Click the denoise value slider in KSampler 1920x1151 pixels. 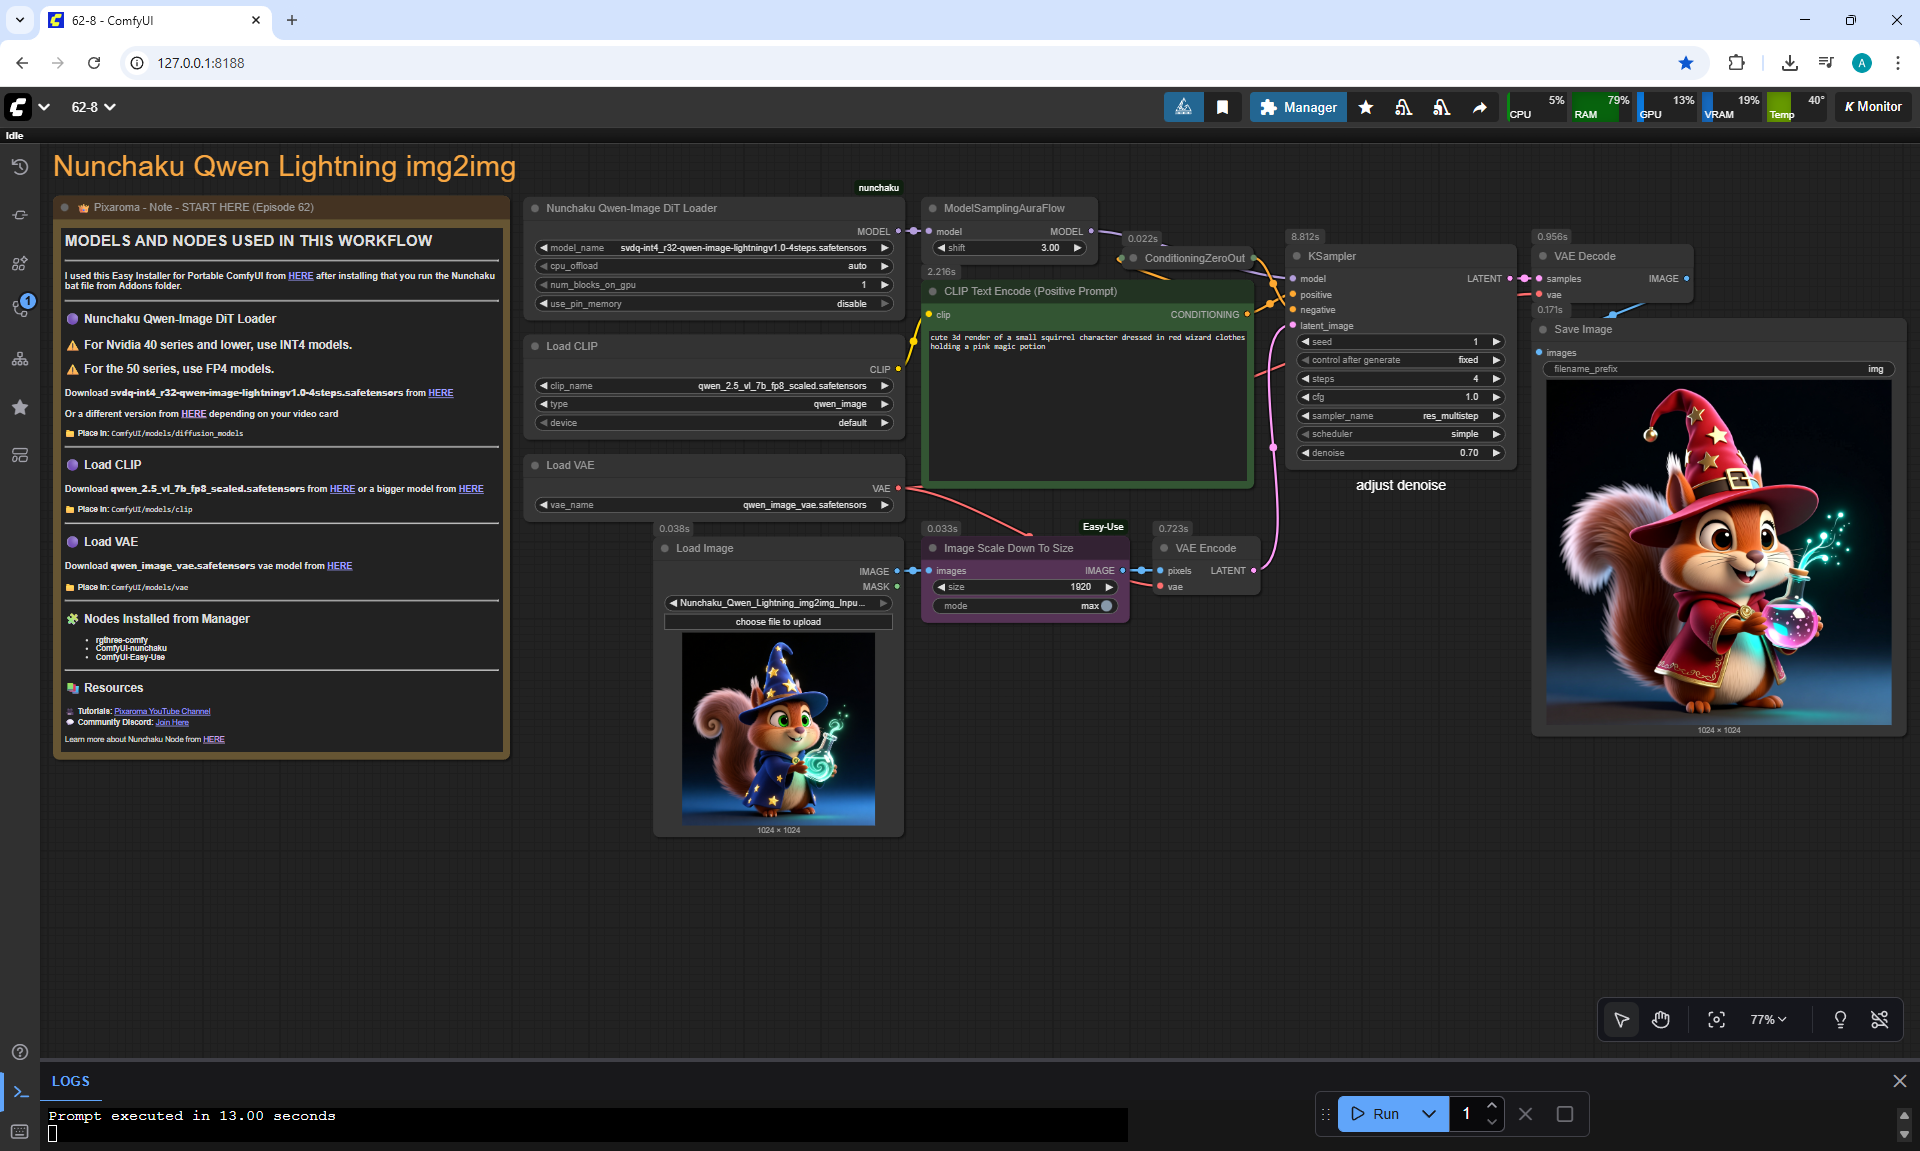tap(1400, 453)
